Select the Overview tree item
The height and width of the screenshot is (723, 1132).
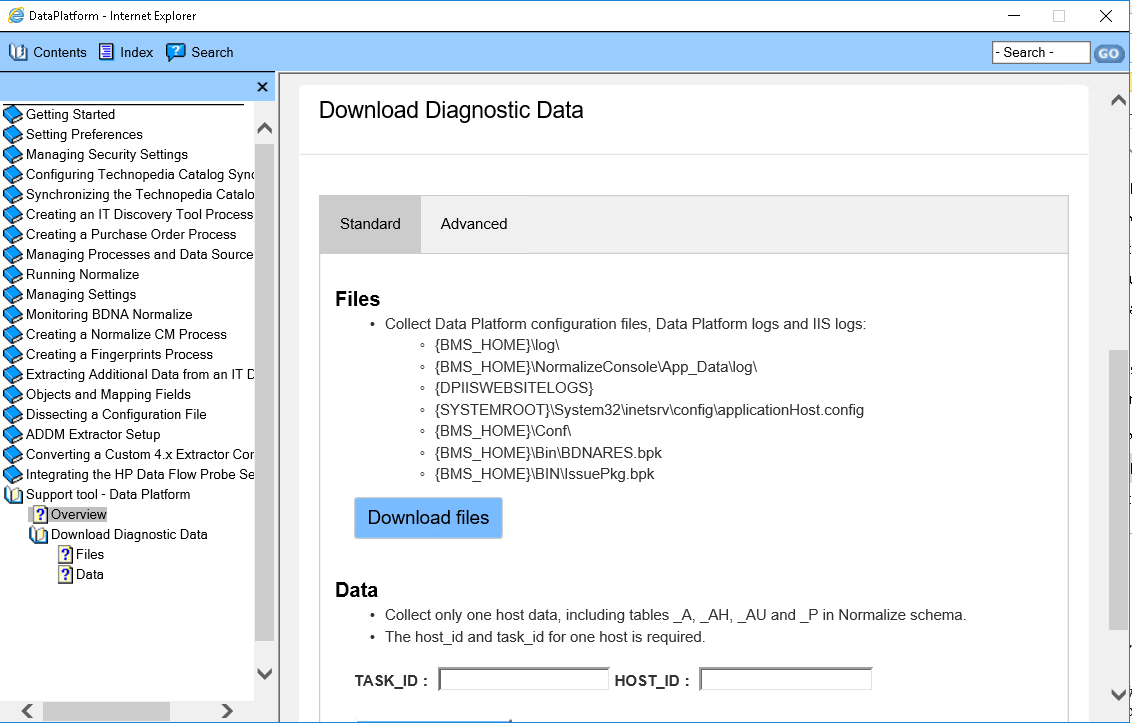79,514
